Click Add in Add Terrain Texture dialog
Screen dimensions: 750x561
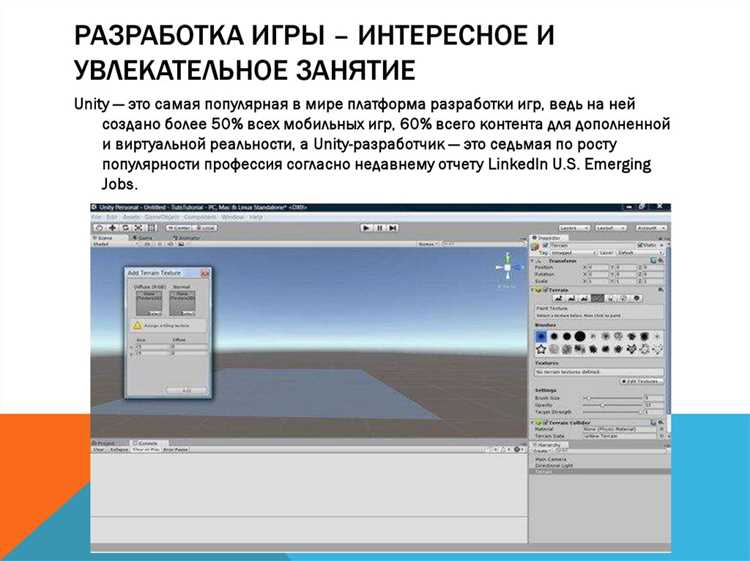[x=187, y=390]
